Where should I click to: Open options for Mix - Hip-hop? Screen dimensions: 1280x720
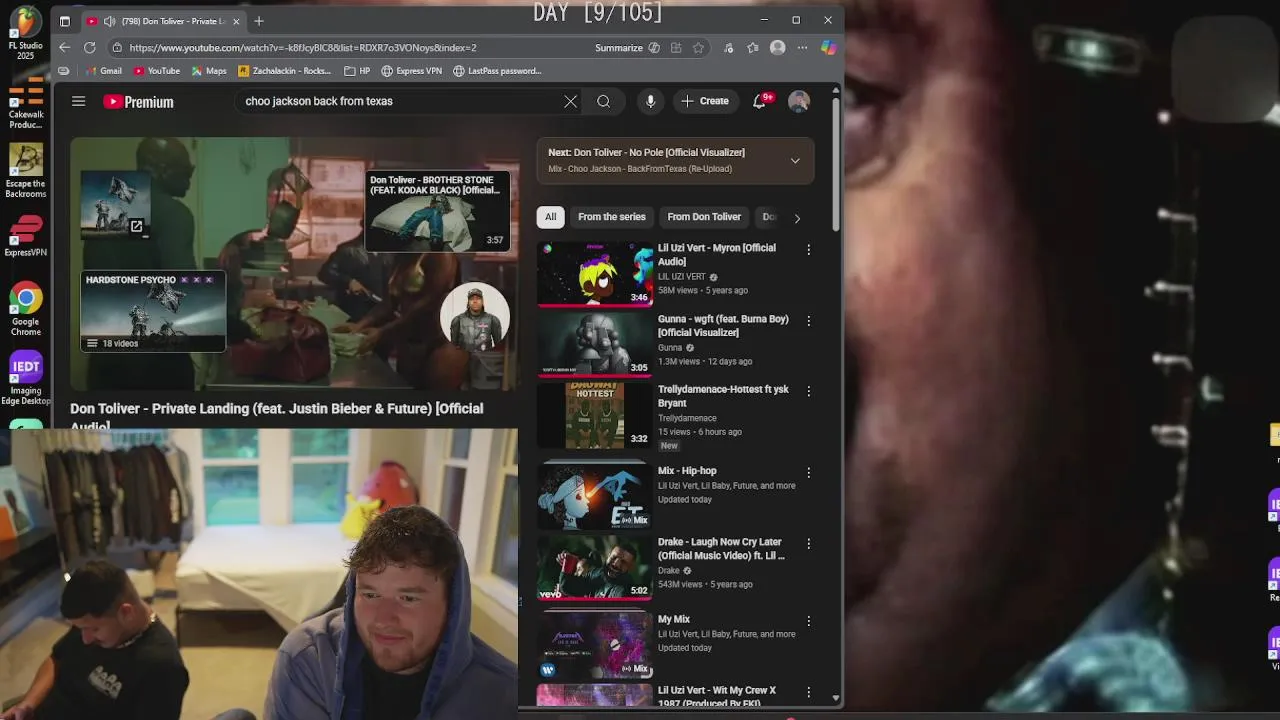pyautogui.click(x=809, y=472)
